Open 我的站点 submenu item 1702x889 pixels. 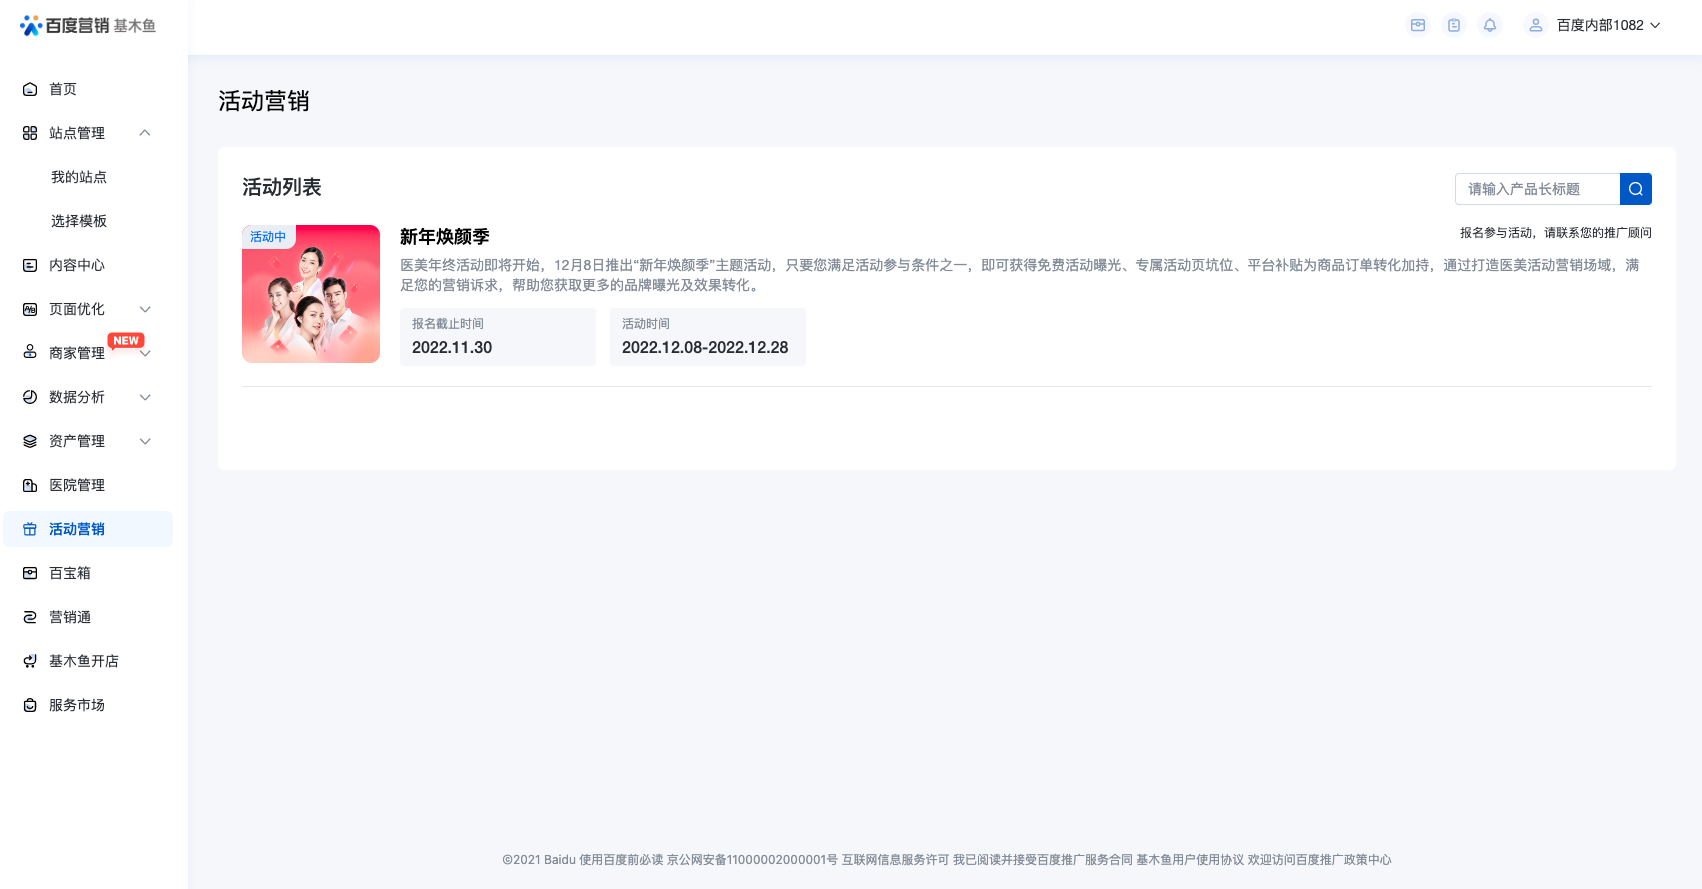tap(79, 177)
